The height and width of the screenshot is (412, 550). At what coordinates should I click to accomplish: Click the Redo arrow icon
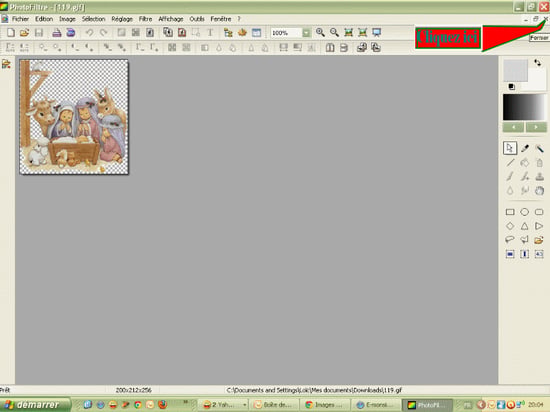(103, 33)
